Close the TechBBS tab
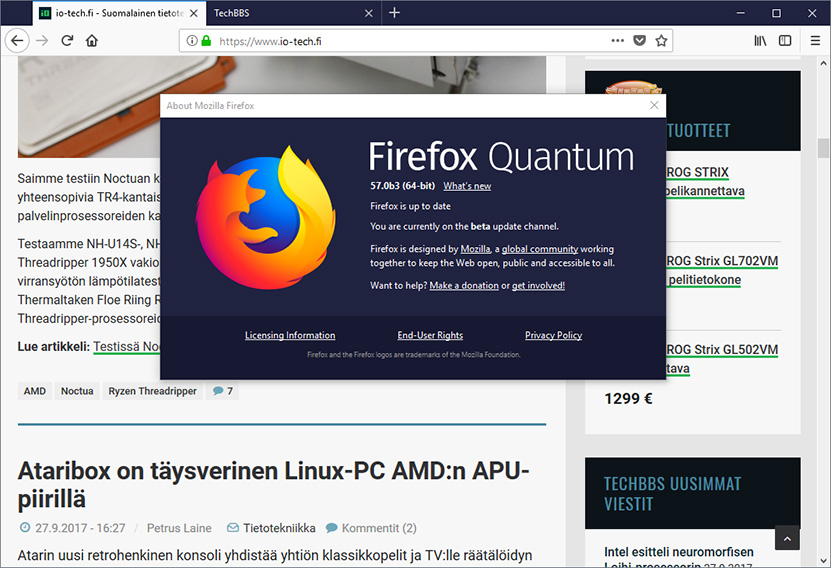 [x=369, y=13]
